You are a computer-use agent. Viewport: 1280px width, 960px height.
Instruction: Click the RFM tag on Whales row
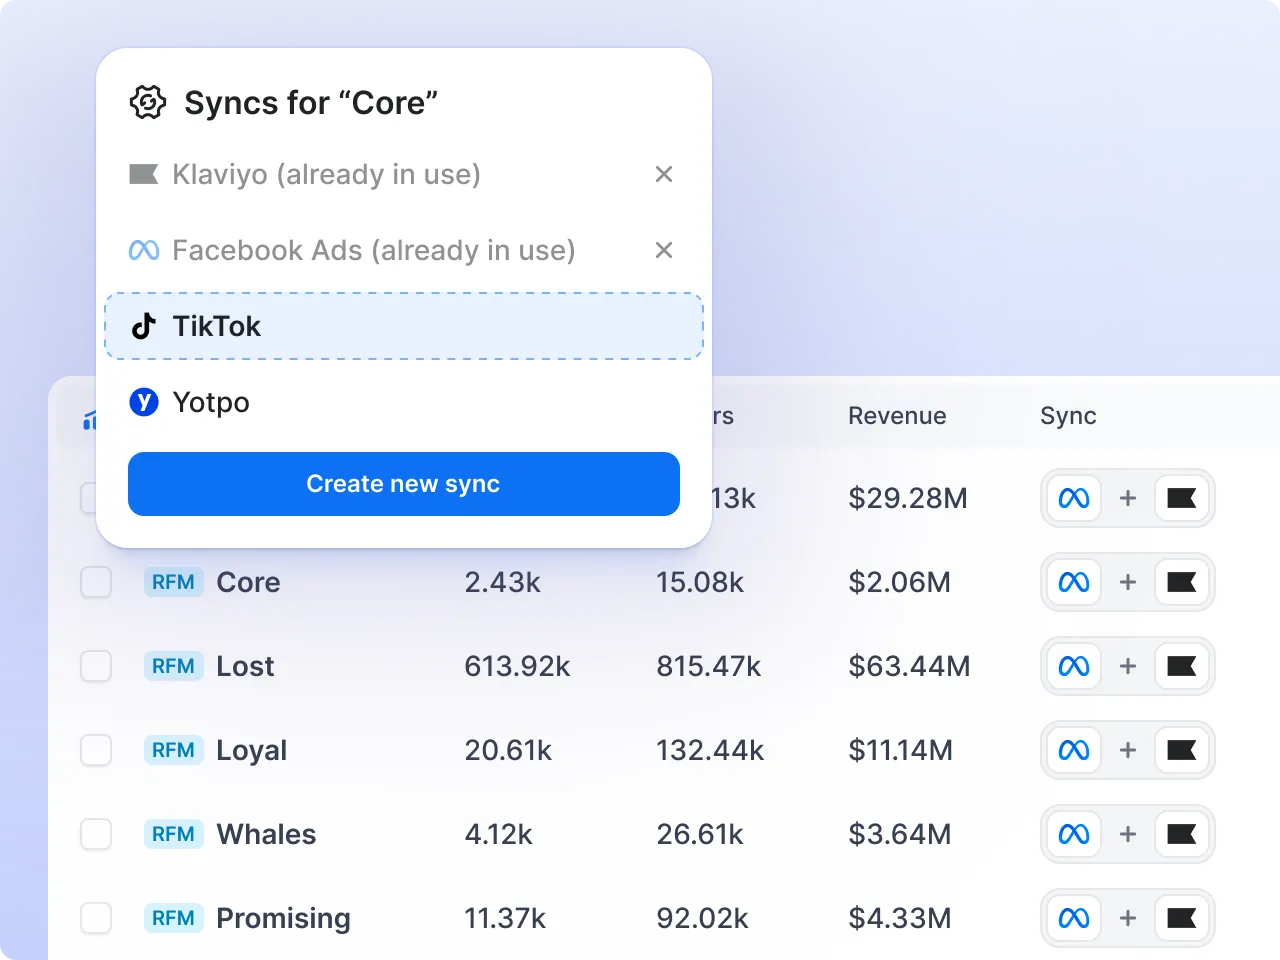click(174, 834)
